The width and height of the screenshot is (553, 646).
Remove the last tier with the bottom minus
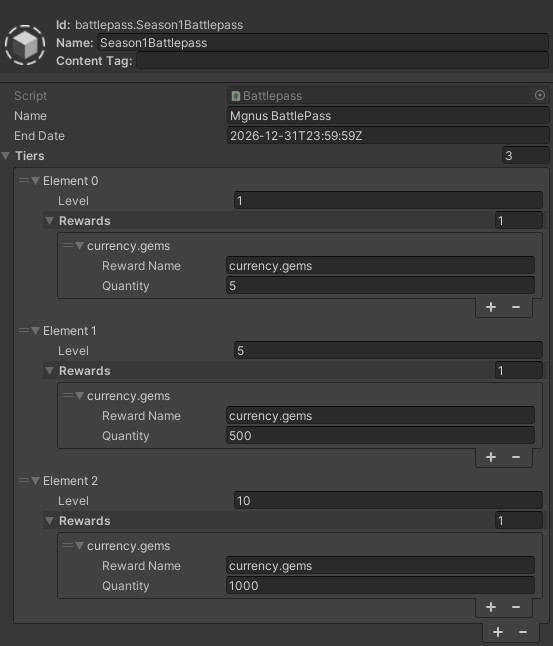coord(523,632)
